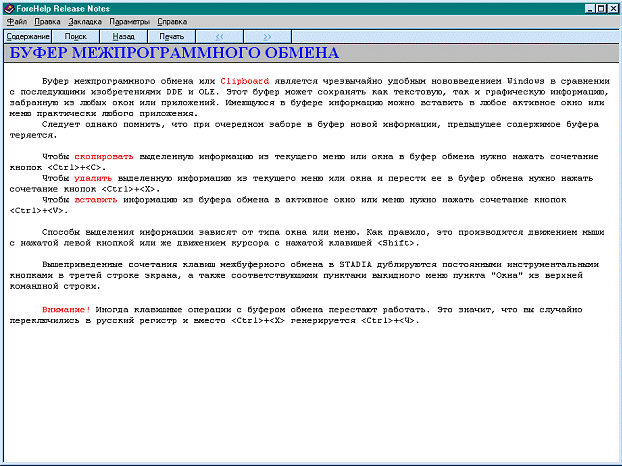
Task: Click the text <Ctrl>+<V>
Action: coord(36,211)
